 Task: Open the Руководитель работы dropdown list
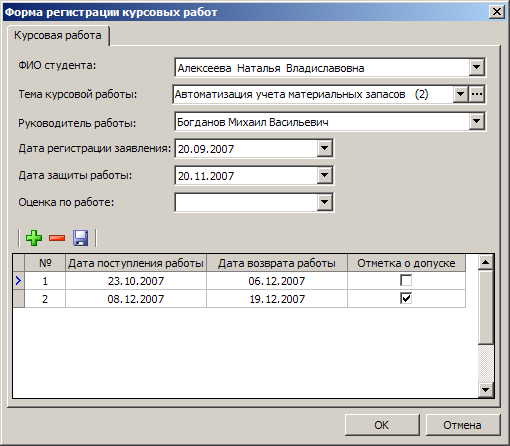[x=477, y=122]
